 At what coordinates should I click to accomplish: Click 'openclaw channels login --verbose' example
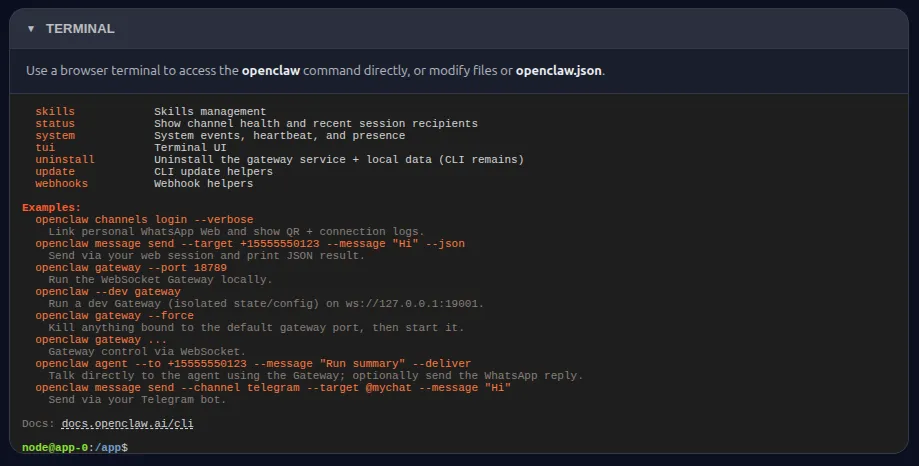144,220
